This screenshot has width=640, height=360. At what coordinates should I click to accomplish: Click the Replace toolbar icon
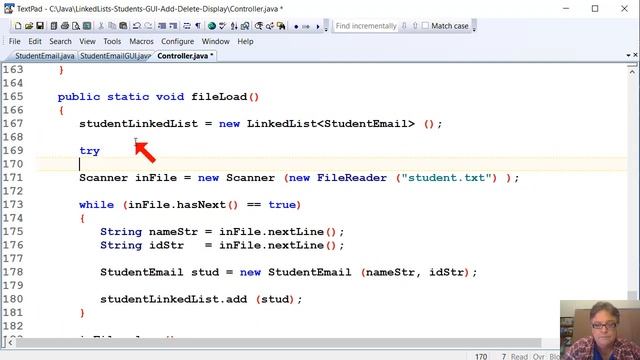click(x=270, y=26)
